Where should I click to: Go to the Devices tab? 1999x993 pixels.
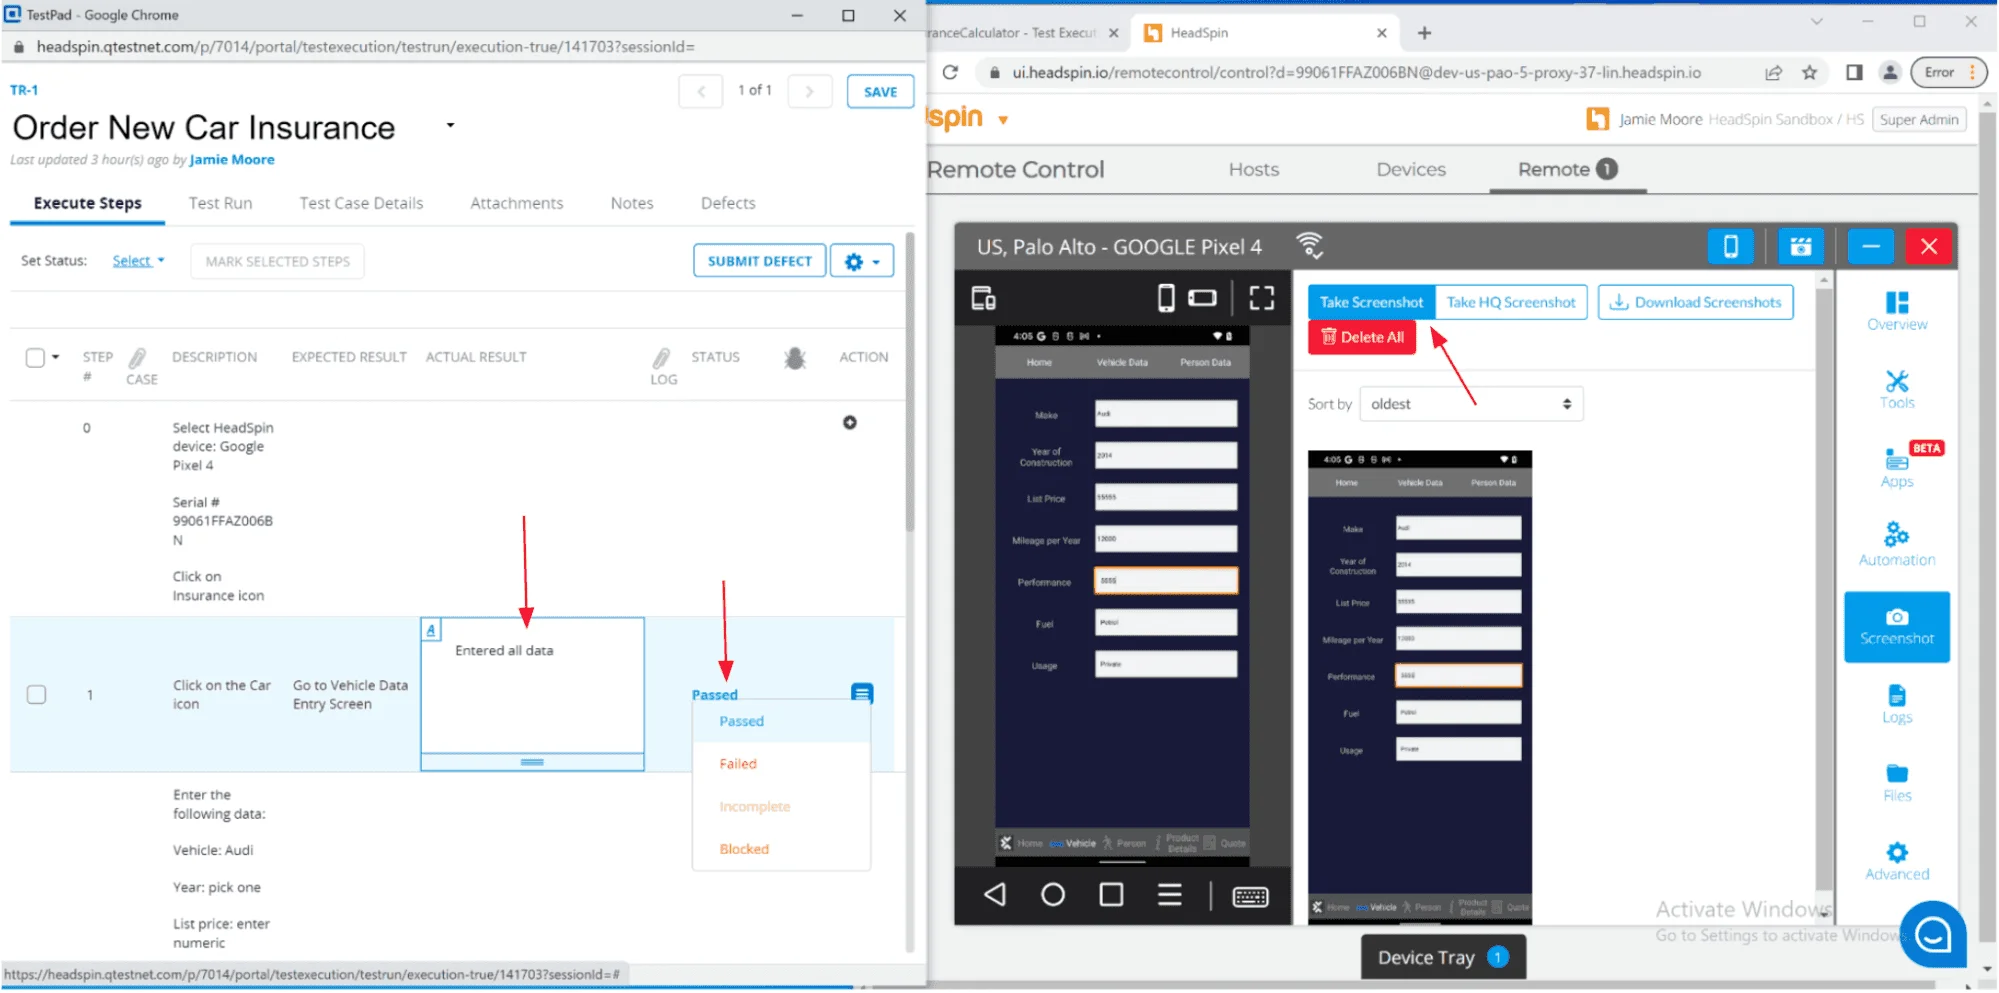1410,170
